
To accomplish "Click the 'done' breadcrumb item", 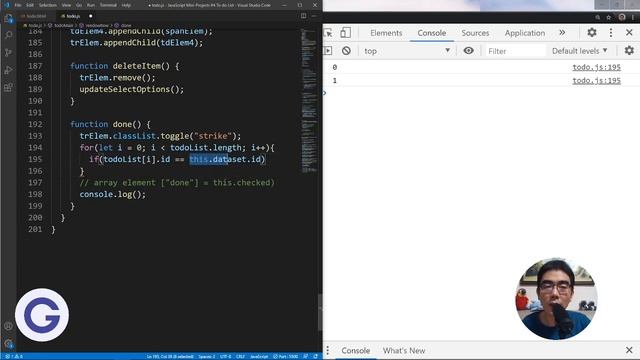I will (x=124, y=25).
